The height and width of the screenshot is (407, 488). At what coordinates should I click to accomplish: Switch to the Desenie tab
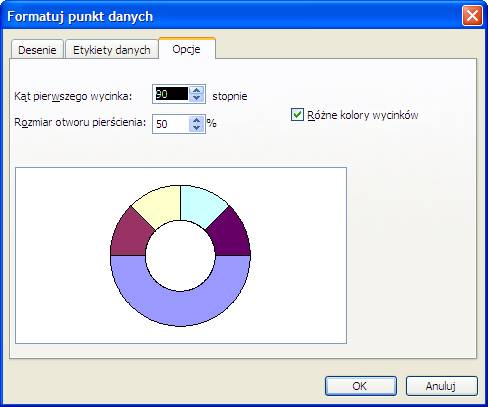point(37,50)
